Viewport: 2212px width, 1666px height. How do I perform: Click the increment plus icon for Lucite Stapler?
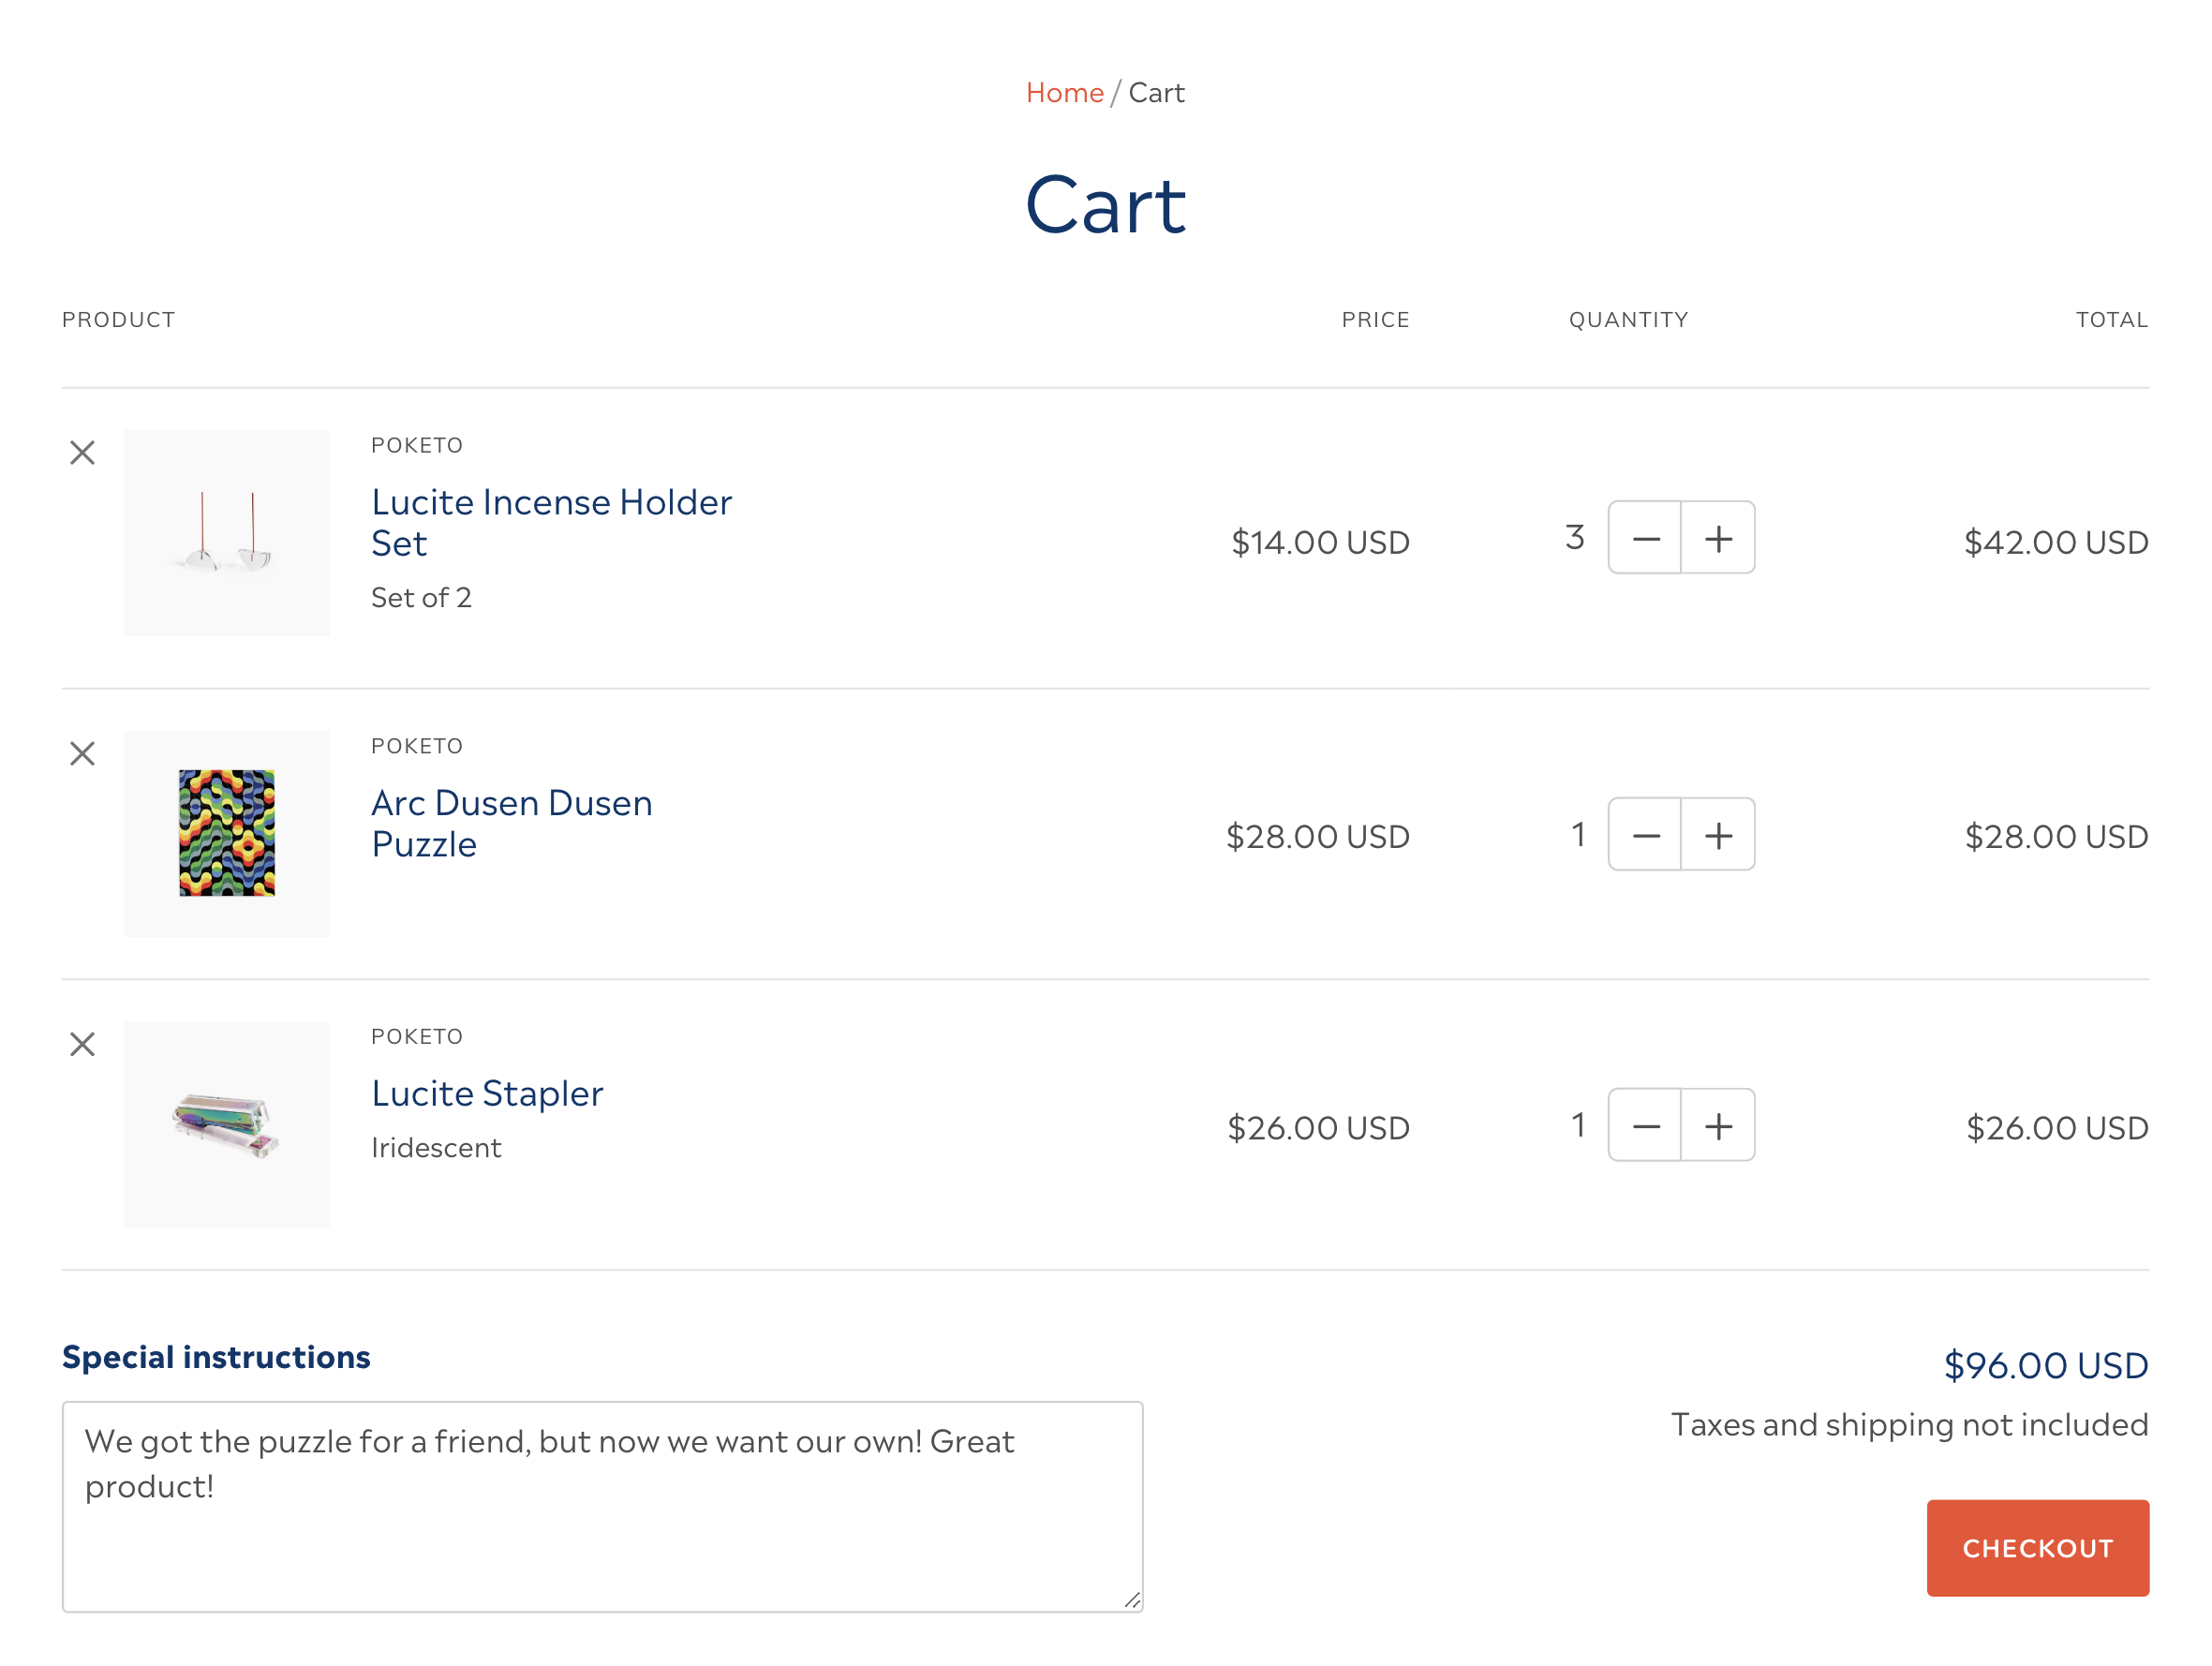tap(1716, 1125)
